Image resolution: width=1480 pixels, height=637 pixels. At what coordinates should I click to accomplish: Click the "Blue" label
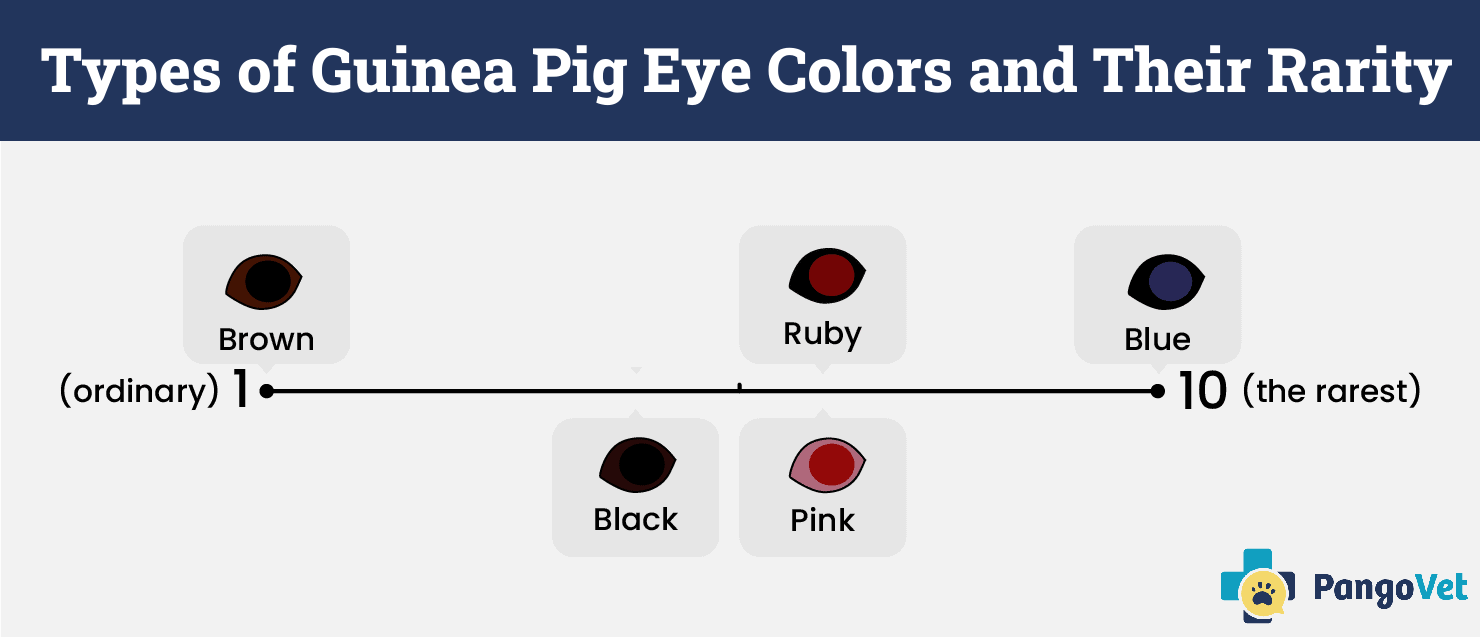pyautogui.click(x=1157, y=339)
